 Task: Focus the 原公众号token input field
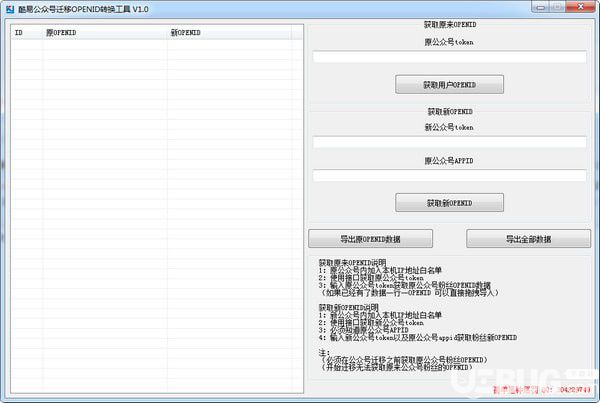(449, 57)
